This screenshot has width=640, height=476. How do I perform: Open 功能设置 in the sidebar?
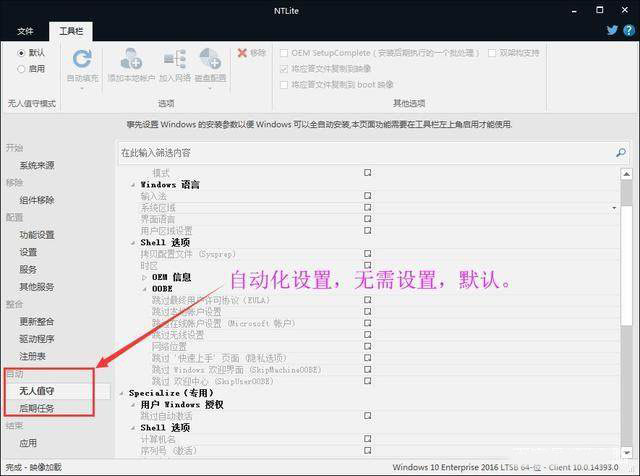(37, 235)
